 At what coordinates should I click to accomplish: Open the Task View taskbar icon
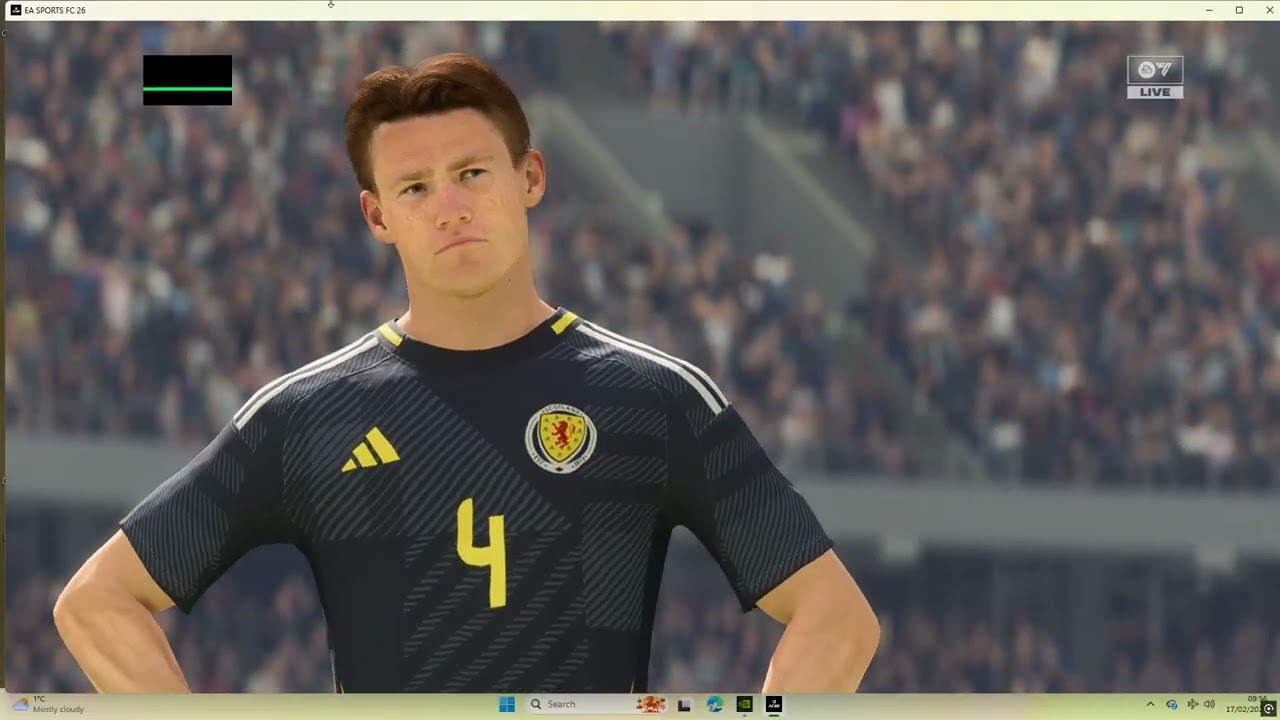tap(684, 705)
